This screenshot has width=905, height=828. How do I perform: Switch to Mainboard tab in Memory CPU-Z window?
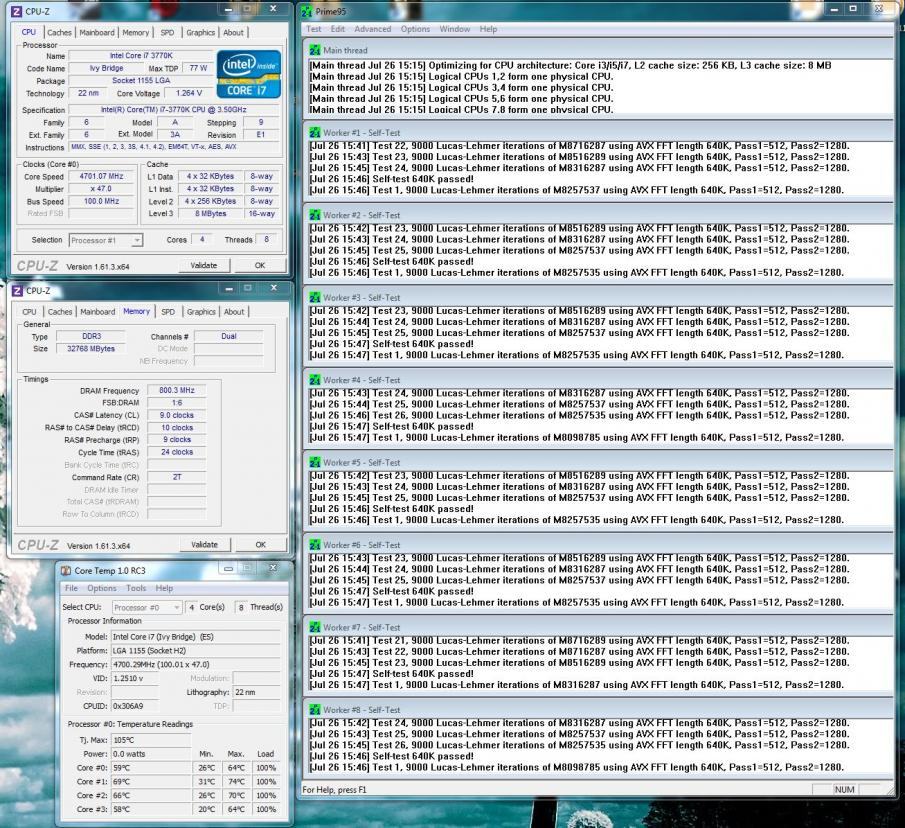(98, 312)
